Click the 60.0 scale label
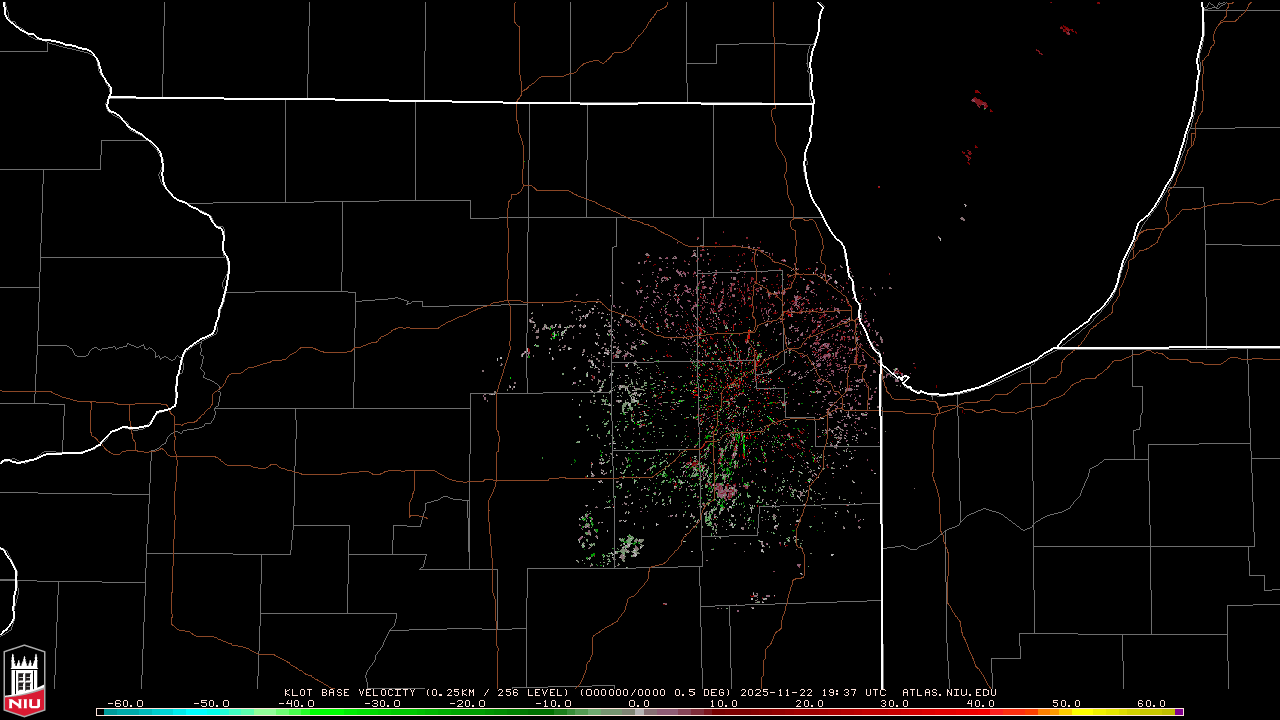1280x720 pixels. click(x=1151, y=703)
